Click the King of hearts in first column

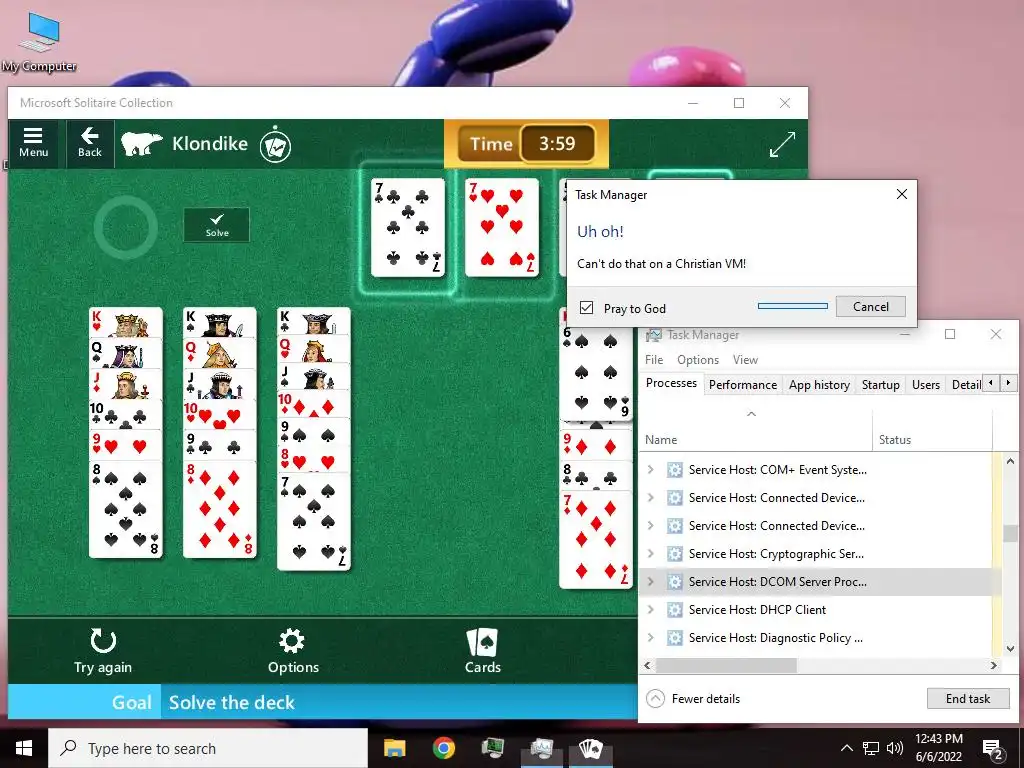click(125, 322)
